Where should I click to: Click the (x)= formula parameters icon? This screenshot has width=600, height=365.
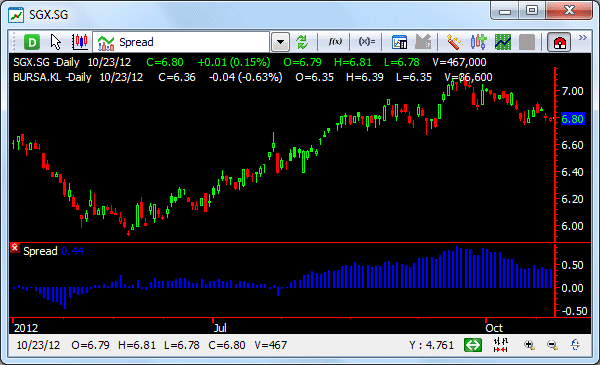[367, 42]
